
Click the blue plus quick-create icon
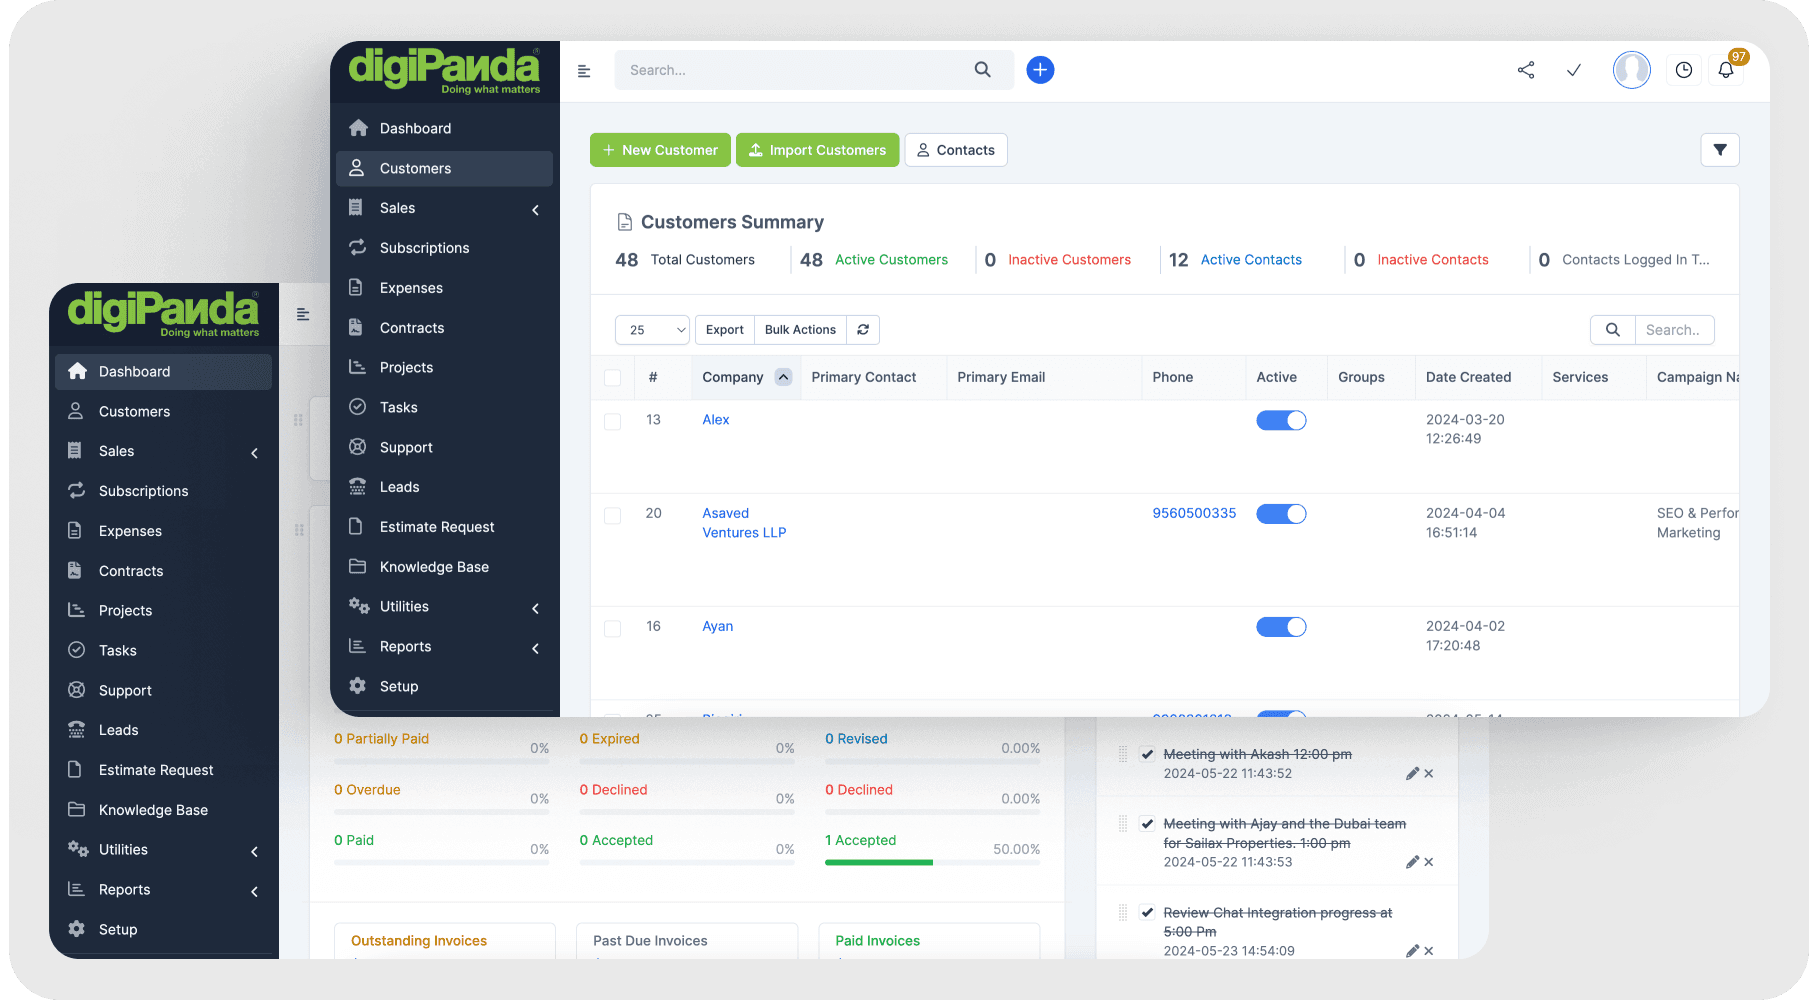[1040, 70]
